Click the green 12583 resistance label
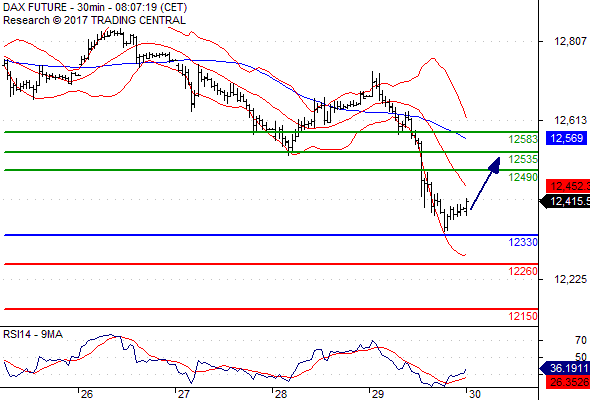The image size is (590, 400). tap(523, 139)
